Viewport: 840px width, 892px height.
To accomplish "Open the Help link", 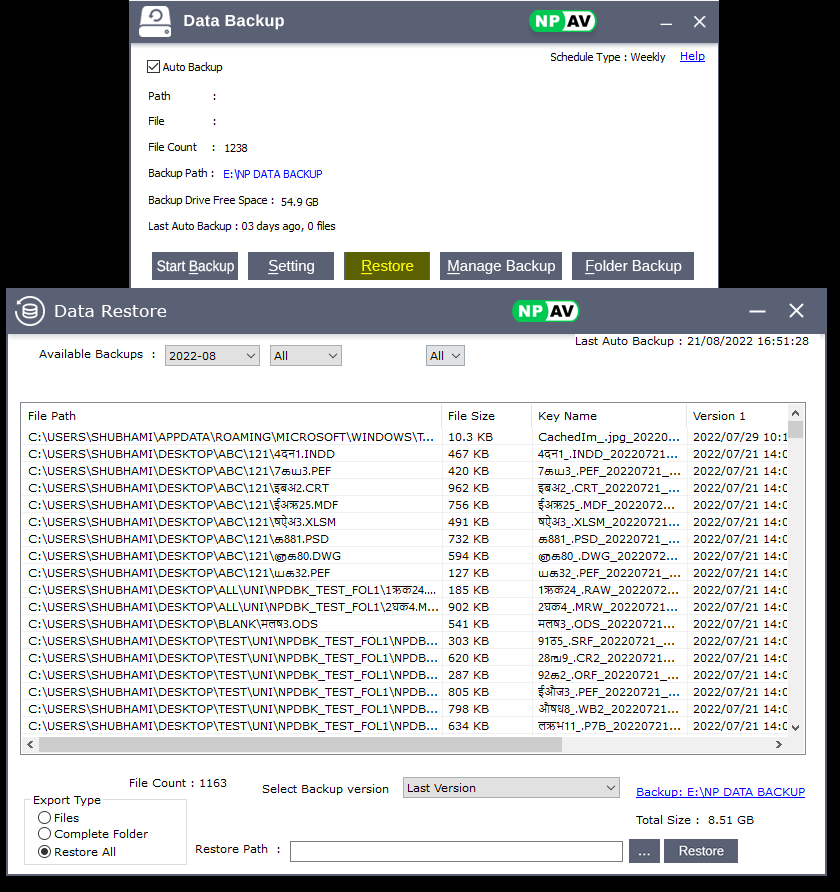I will pyautogui.click(x=692, y=57).
